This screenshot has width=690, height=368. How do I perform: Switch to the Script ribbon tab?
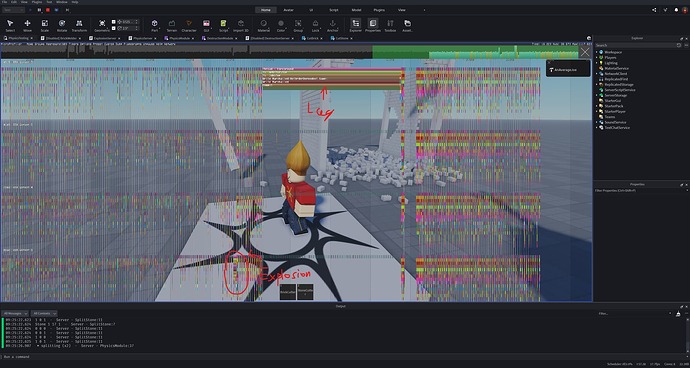[x=334, y=10]
